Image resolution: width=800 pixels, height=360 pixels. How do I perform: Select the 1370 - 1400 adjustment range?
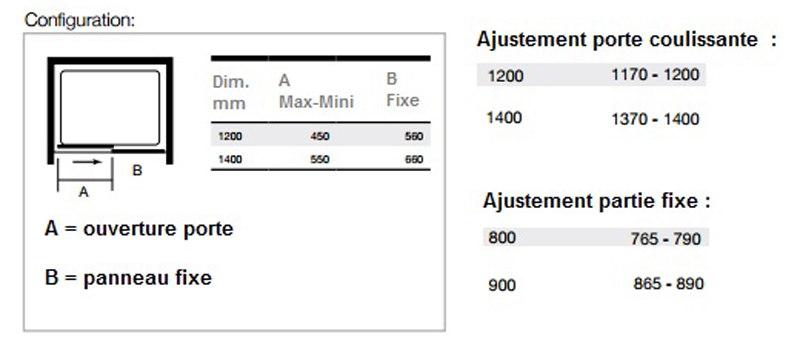(655, 119)
